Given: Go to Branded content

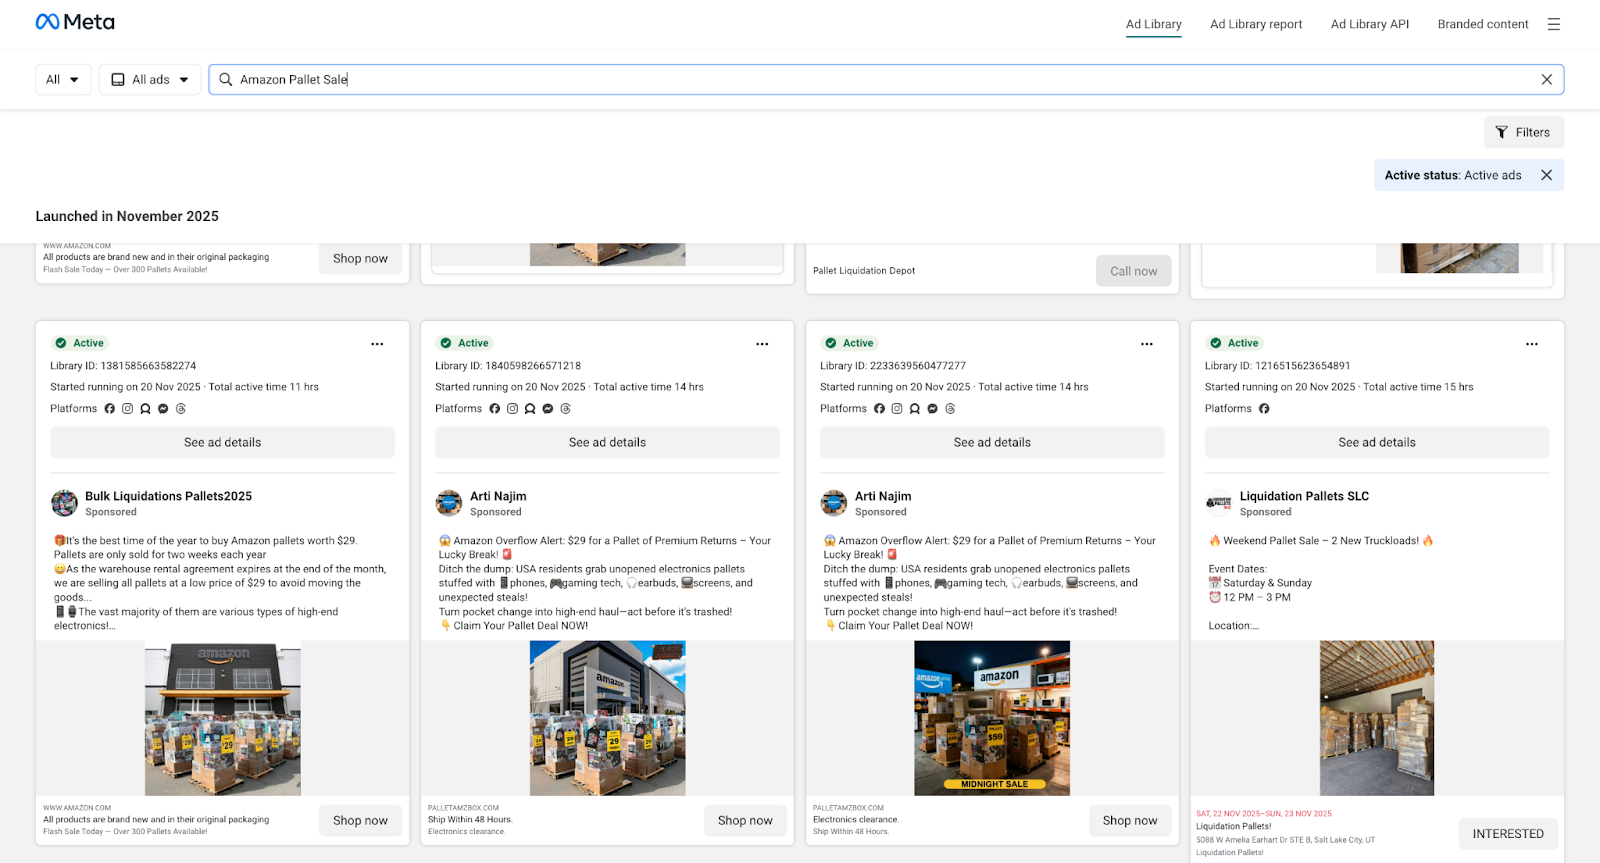Looking at the screenshot, I should (x=1483, y=24).
